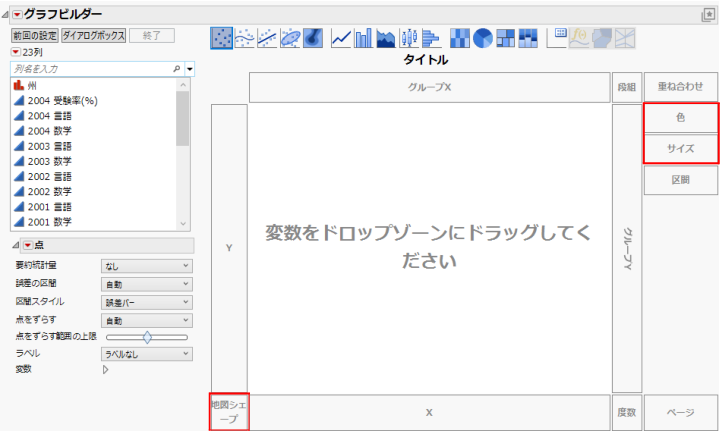Click the Y axis drop zone

[x=229, y=248]
